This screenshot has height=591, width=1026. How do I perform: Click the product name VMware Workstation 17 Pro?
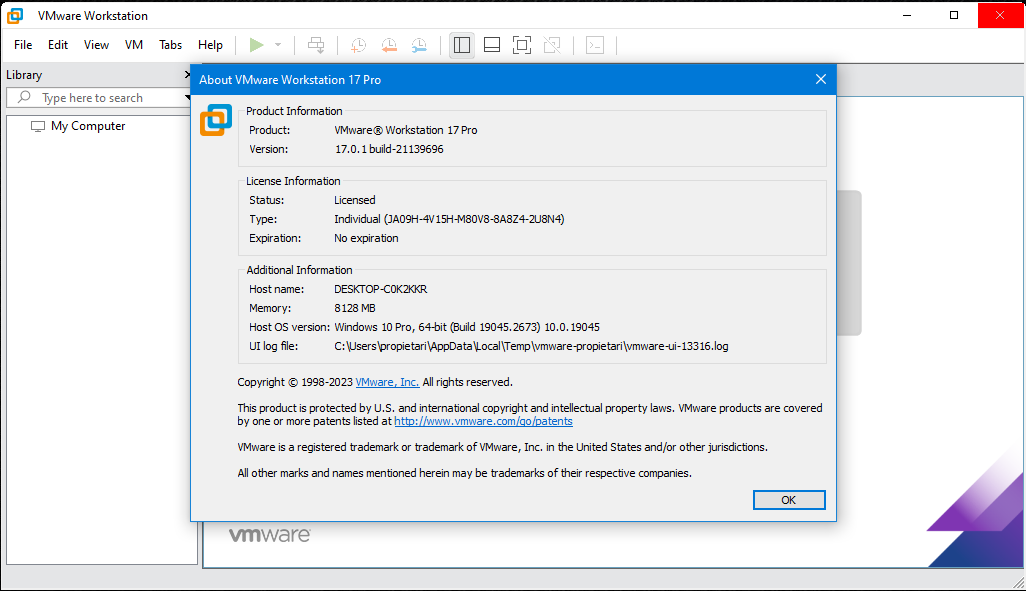coord(406,130)
